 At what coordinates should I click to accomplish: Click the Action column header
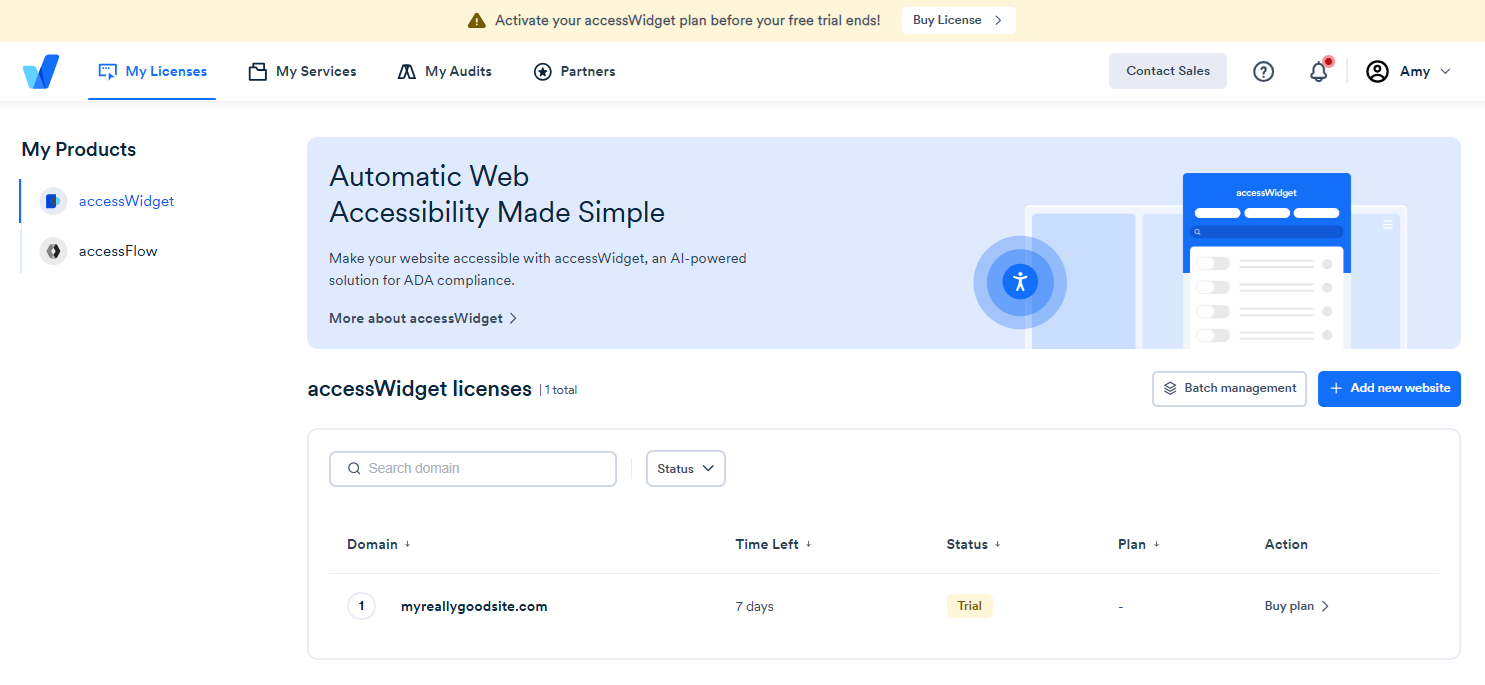pyautogui.click(x=1286, y=545)
